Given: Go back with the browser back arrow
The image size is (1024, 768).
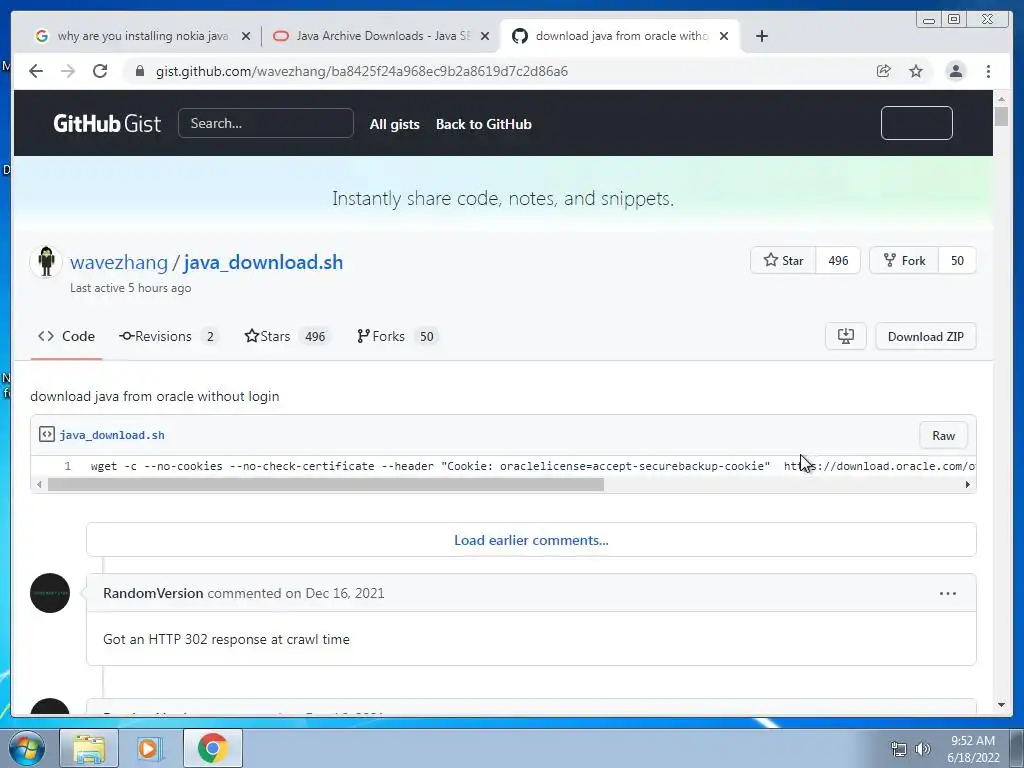Looking at the screenshot, I should tap(36, 71).
